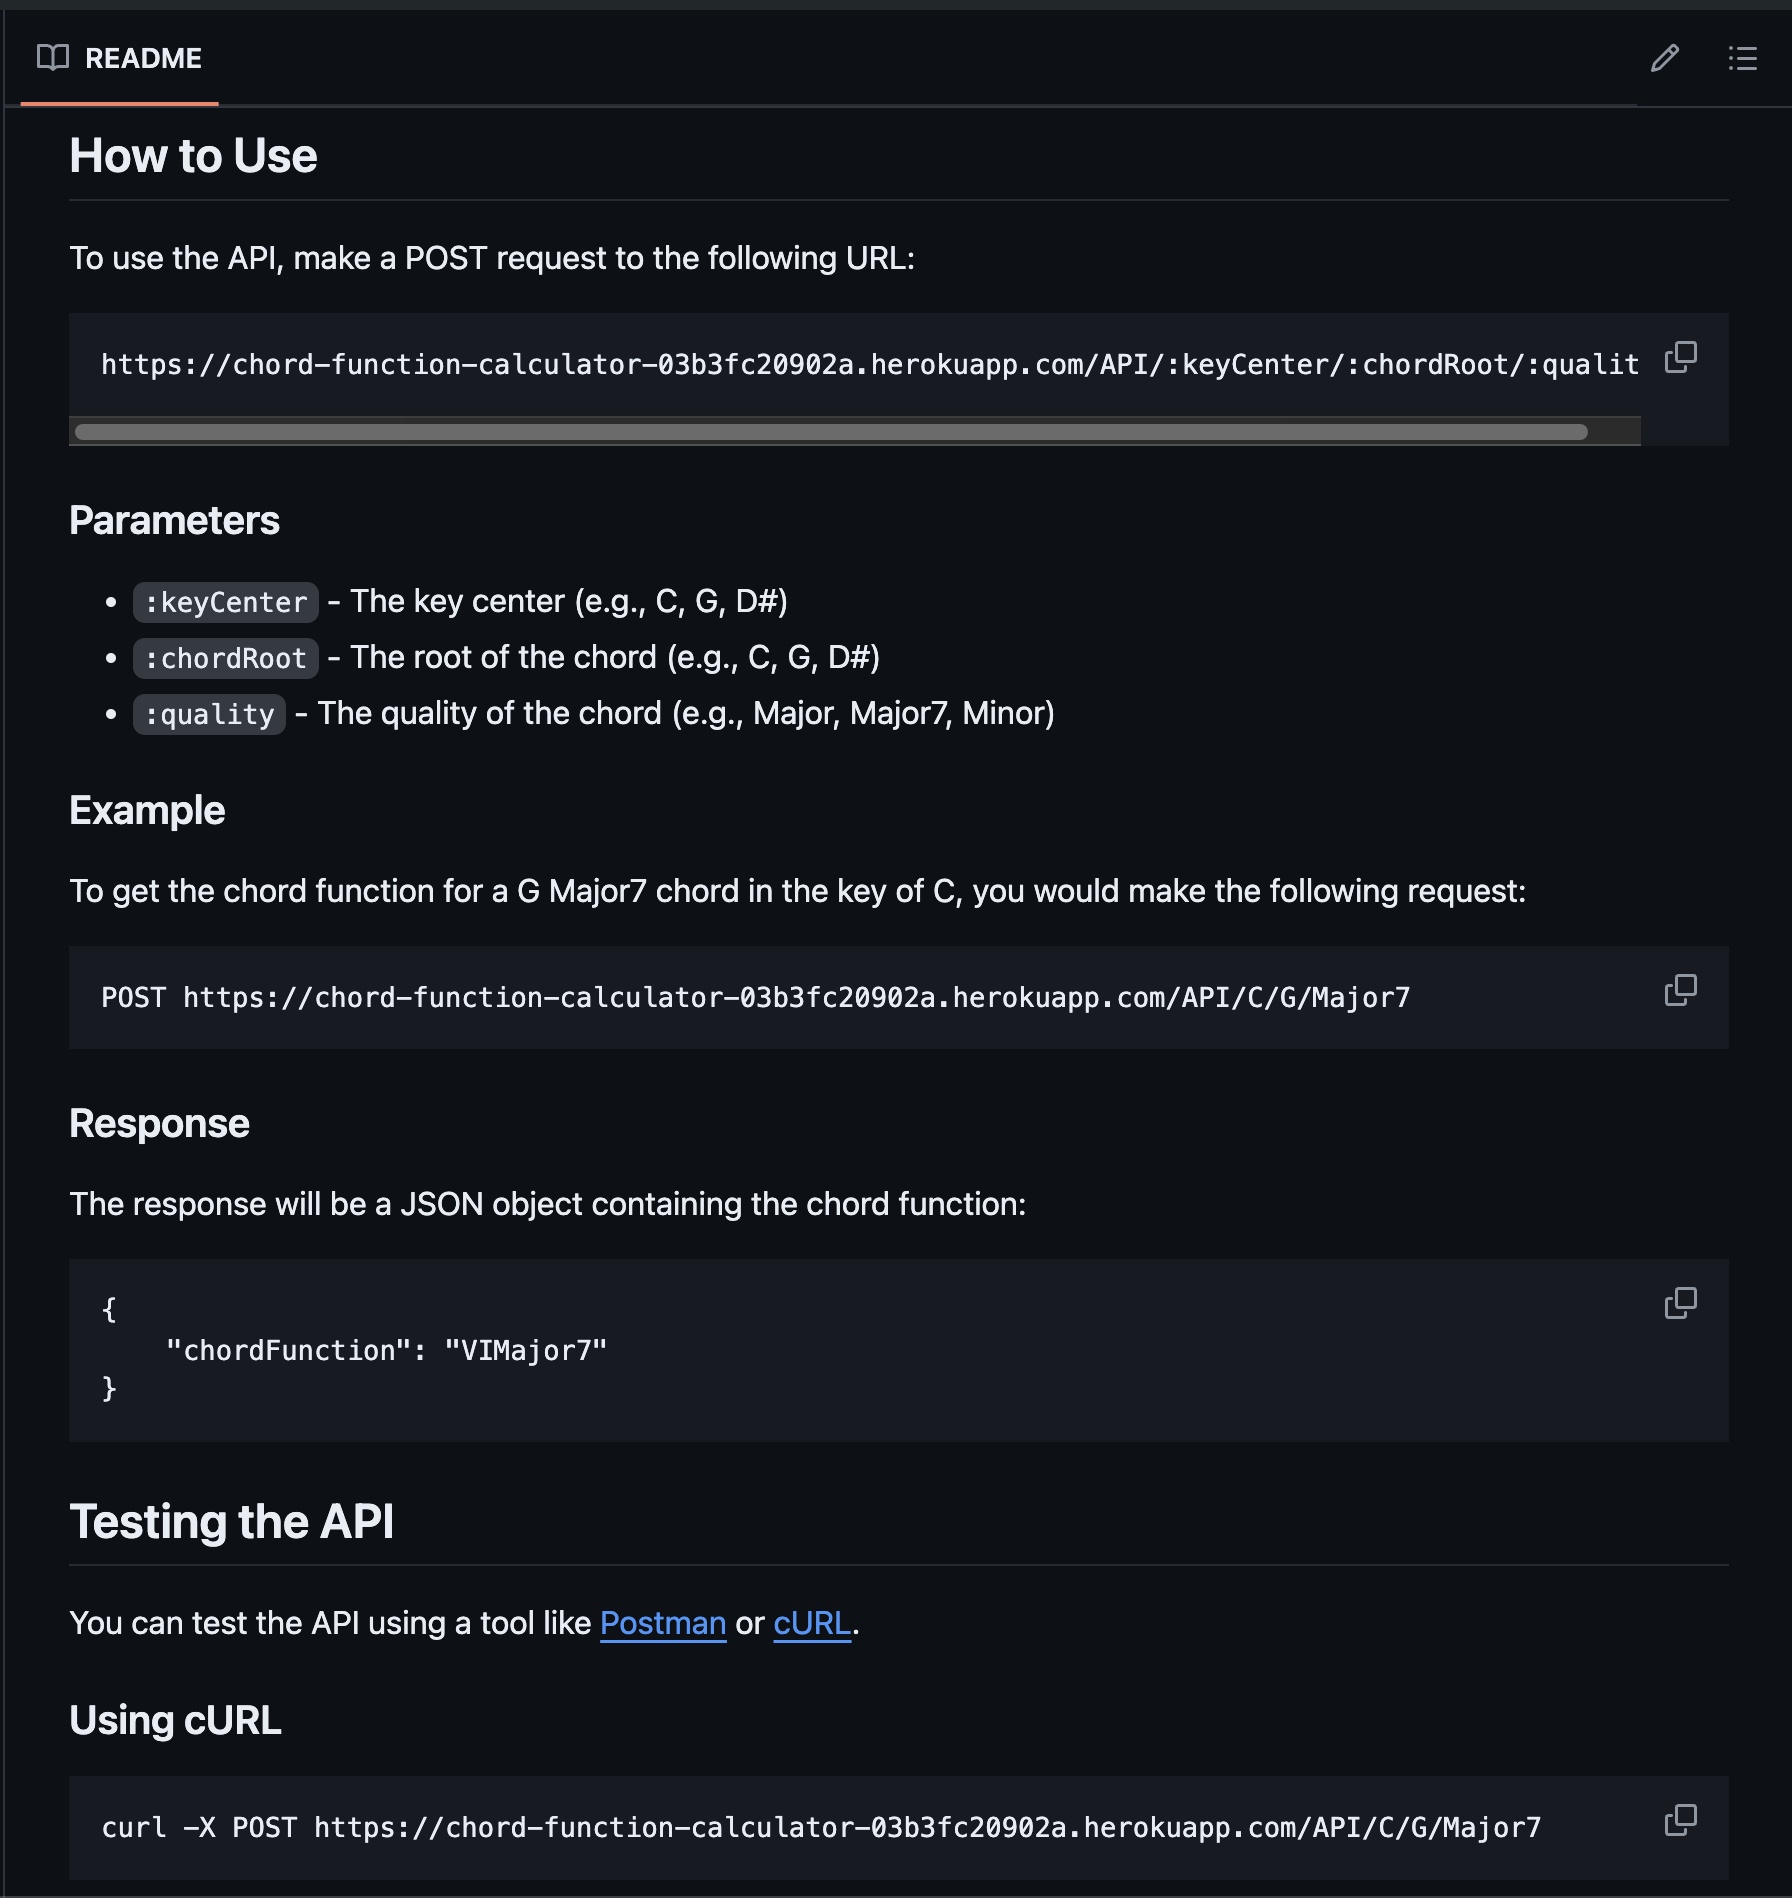Copy the curl command
The height and width of the screenshot is (1898, 1792).
click(x=1680, y=1820)
